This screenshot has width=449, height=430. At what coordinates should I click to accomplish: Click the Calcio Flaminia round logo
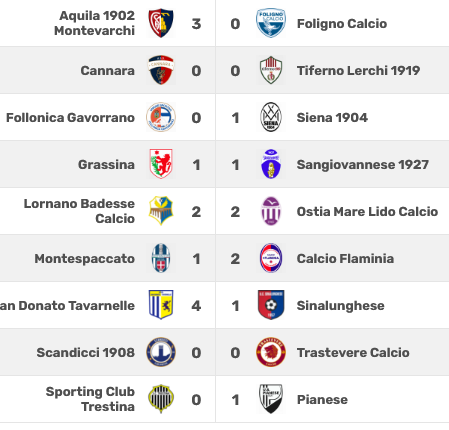pyautogui.click(x=271, y=258)
